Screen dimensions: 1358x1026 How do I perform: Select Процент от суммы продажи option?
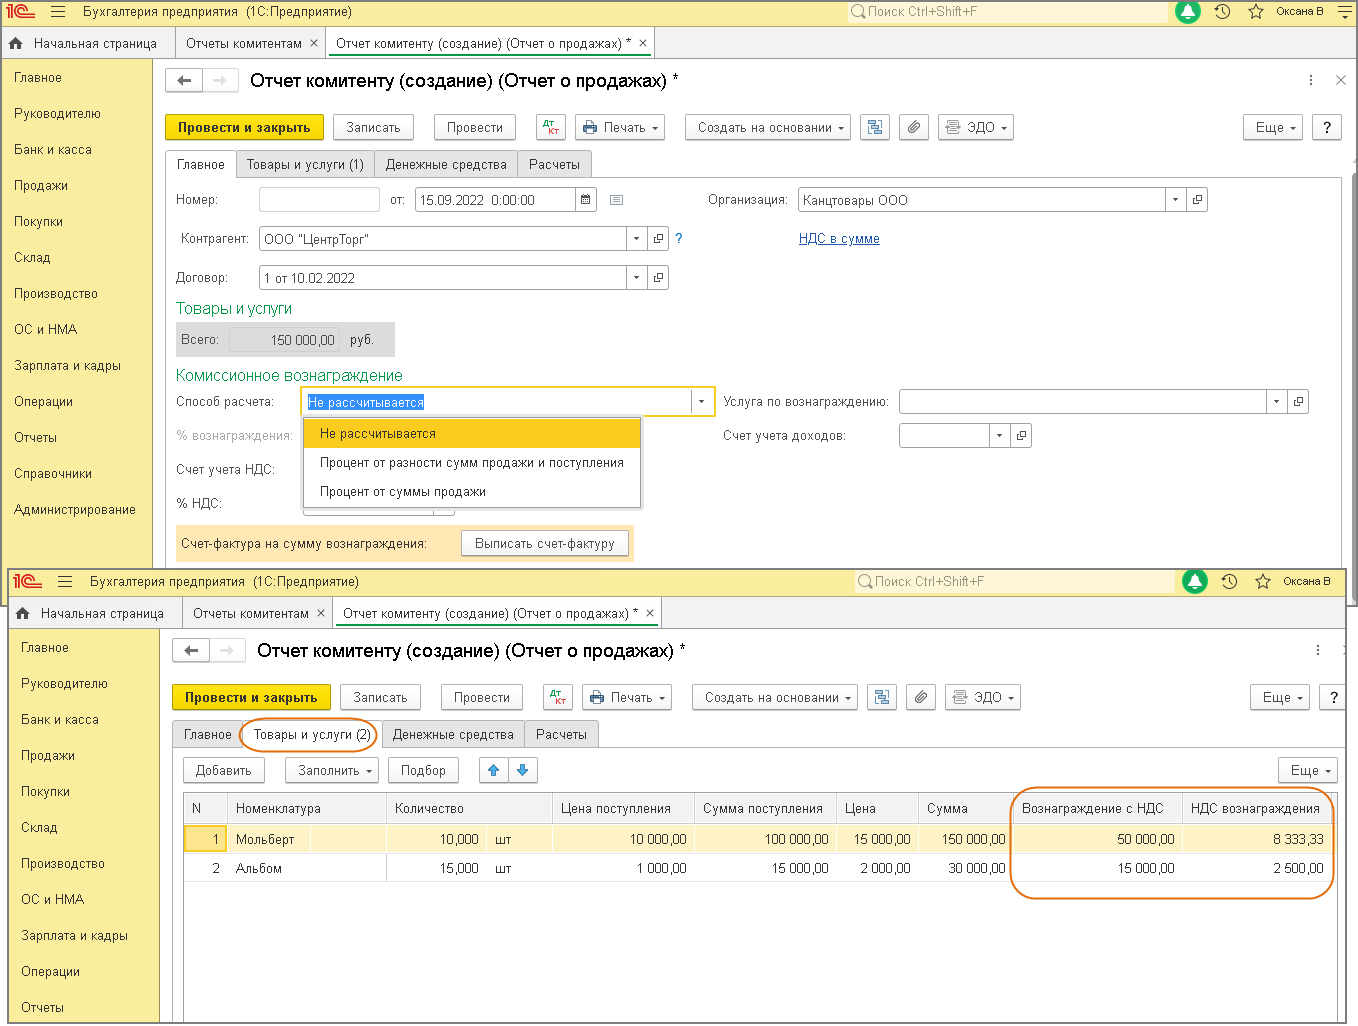(403, 492)
